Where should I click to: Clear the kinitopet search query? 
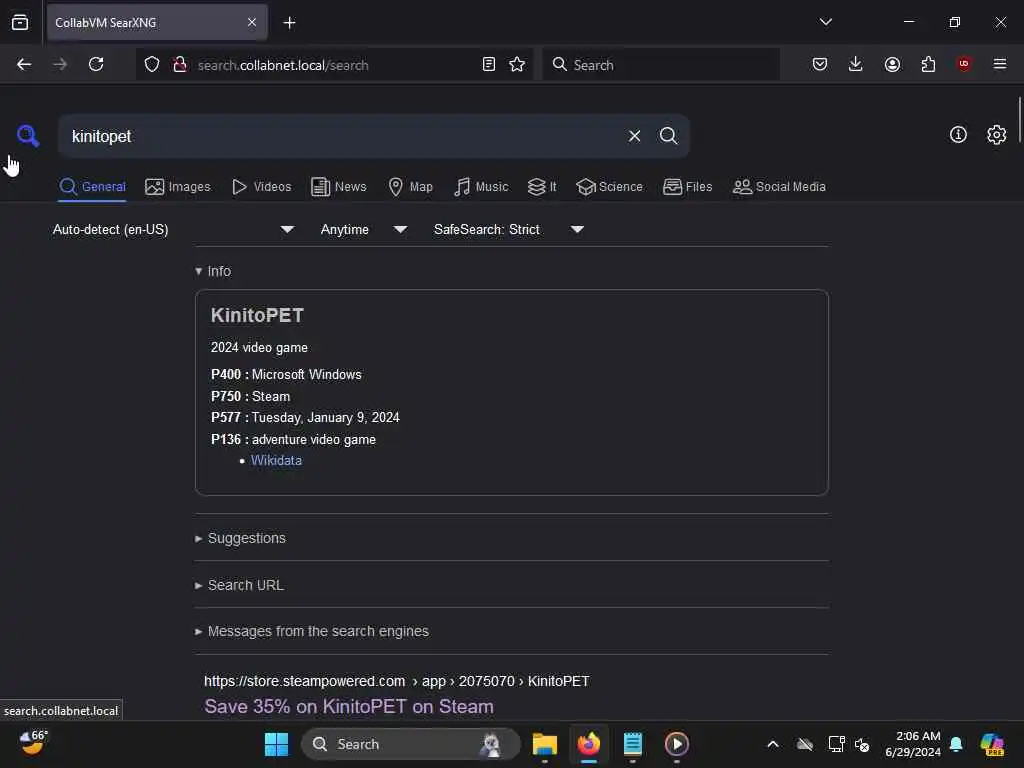pos(634,136)
